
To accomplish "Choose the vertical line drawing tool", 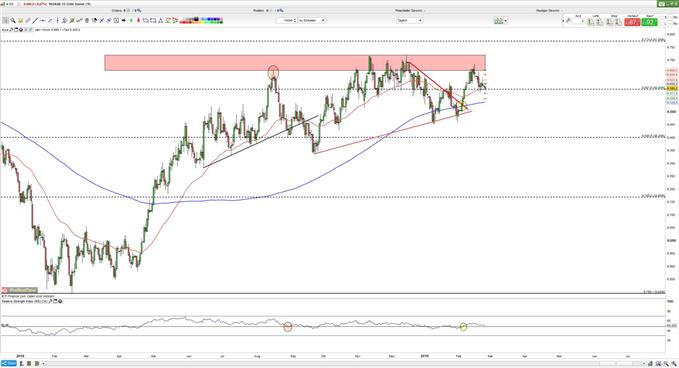I will pos(58,20).
